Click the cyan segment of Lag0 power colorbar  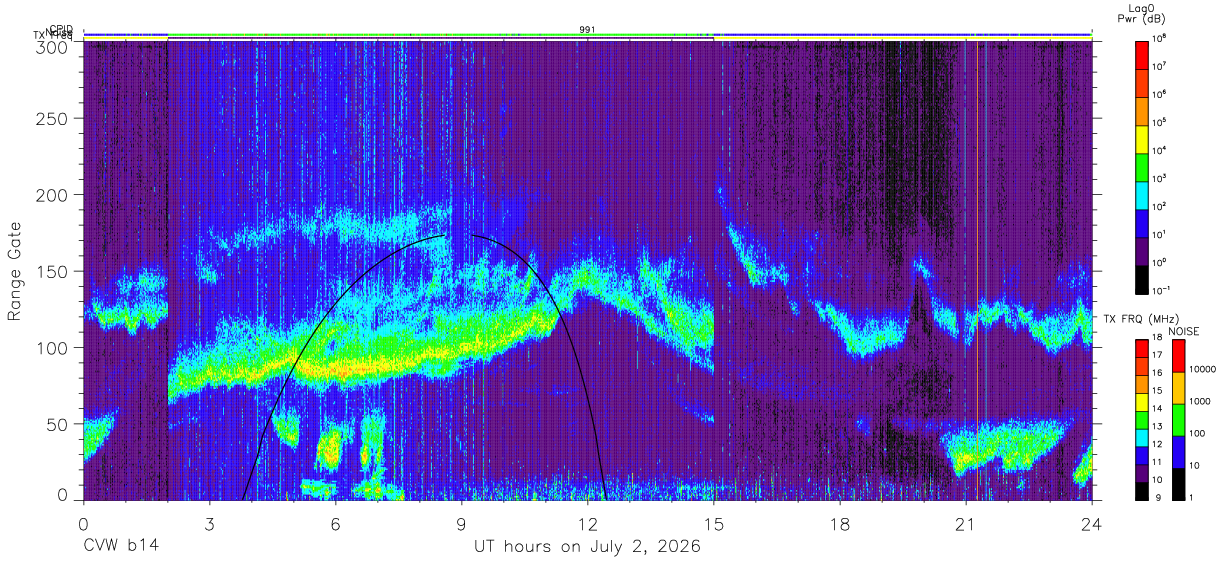[1141, 194]
